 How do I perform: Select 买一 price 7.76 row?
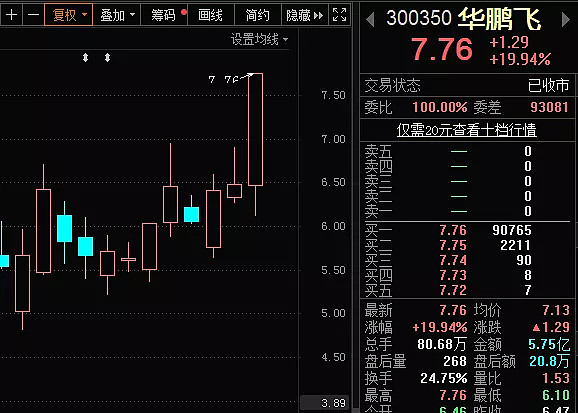pos(467,230)
